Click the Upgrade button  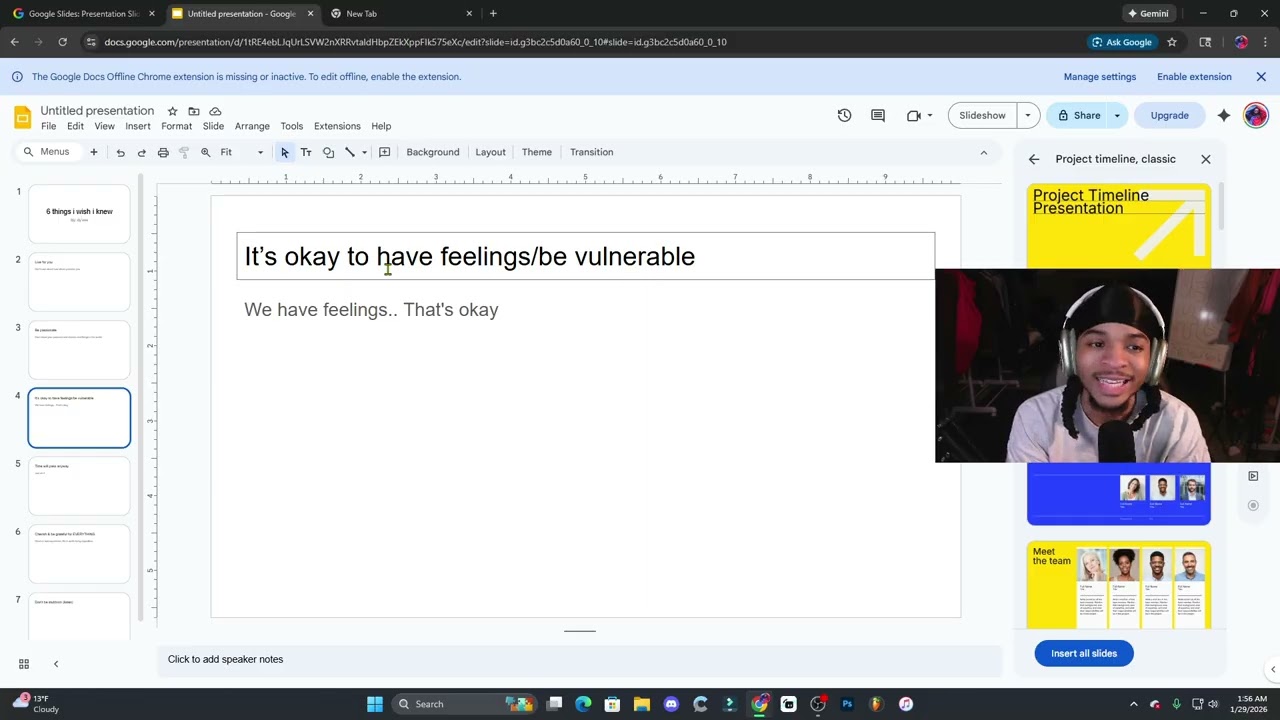1169,115
